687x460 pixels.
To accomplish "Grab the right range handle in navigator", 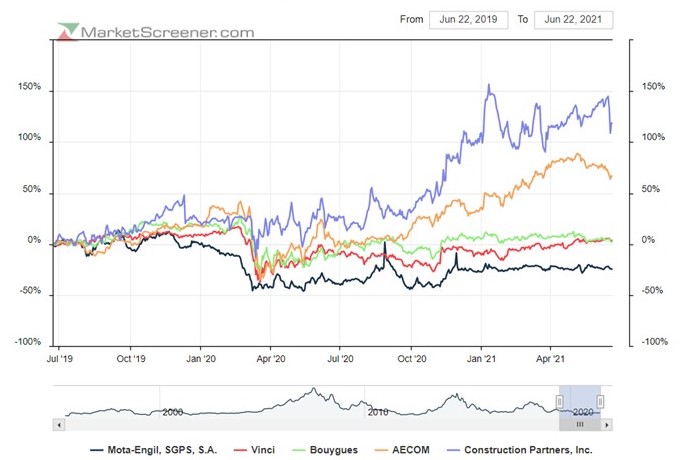I will 600,401.
